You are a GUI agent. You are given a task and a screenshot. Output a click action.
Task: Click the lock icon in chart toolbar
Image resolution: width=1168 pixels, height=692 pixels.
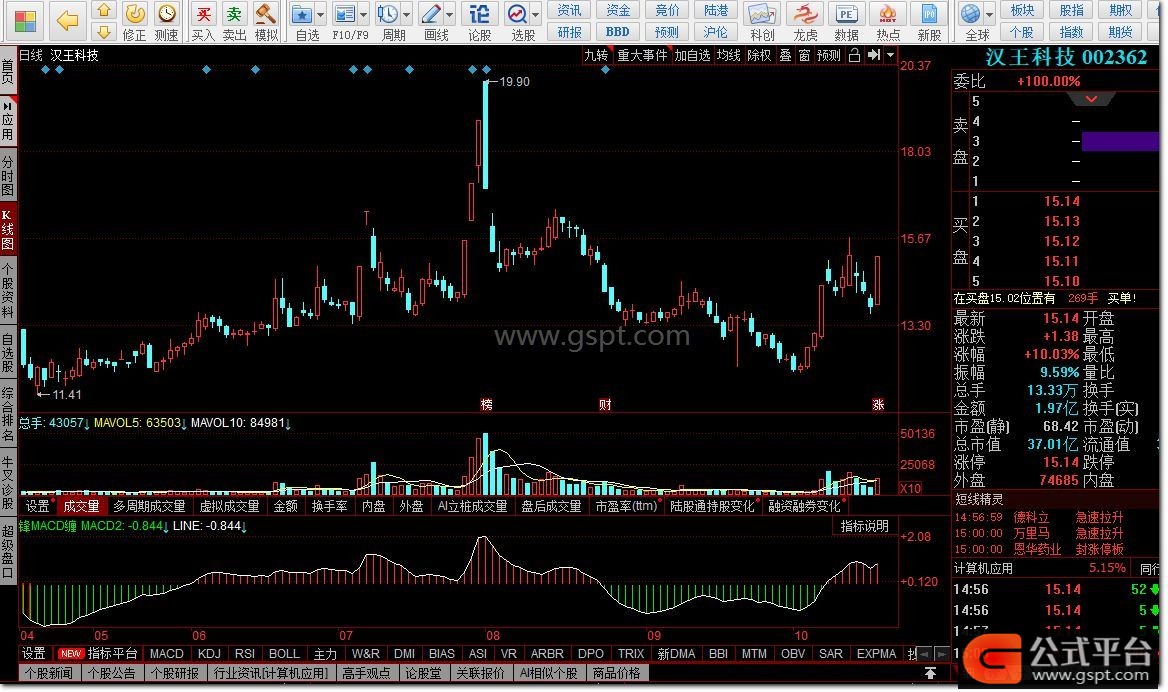[854, 55]
